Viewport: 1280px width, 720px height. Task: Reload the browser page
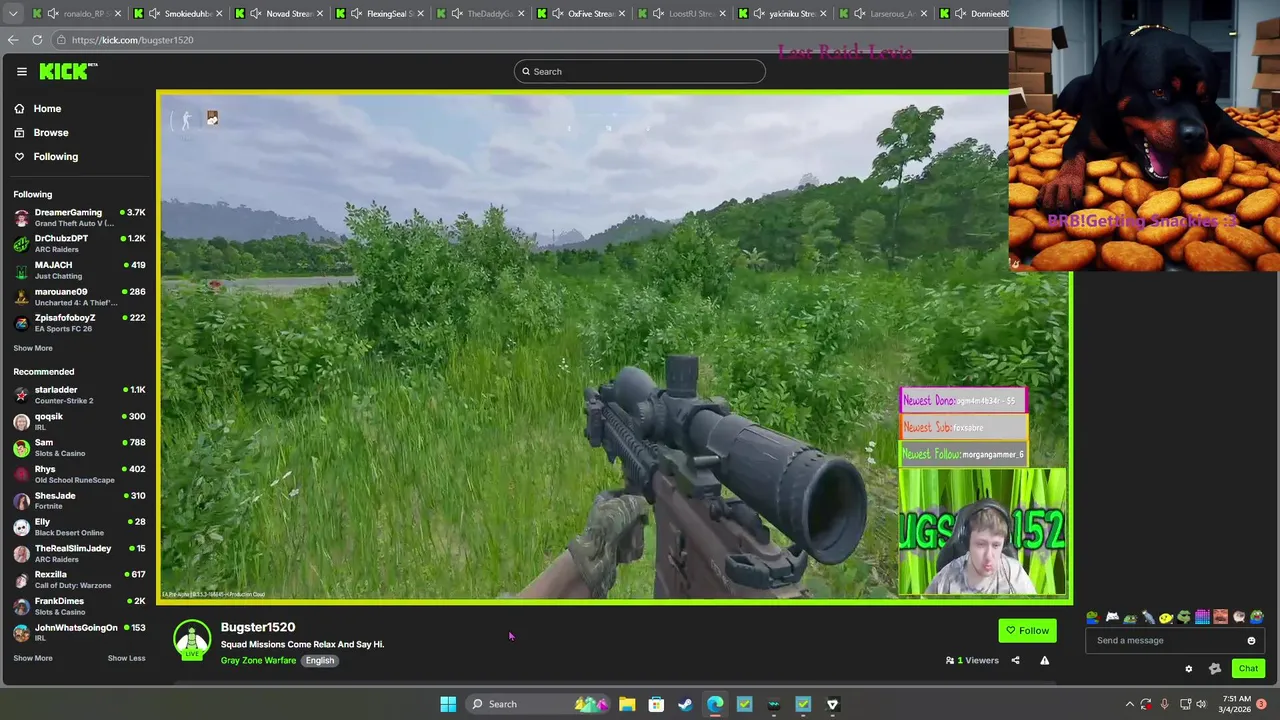(37, 40)
